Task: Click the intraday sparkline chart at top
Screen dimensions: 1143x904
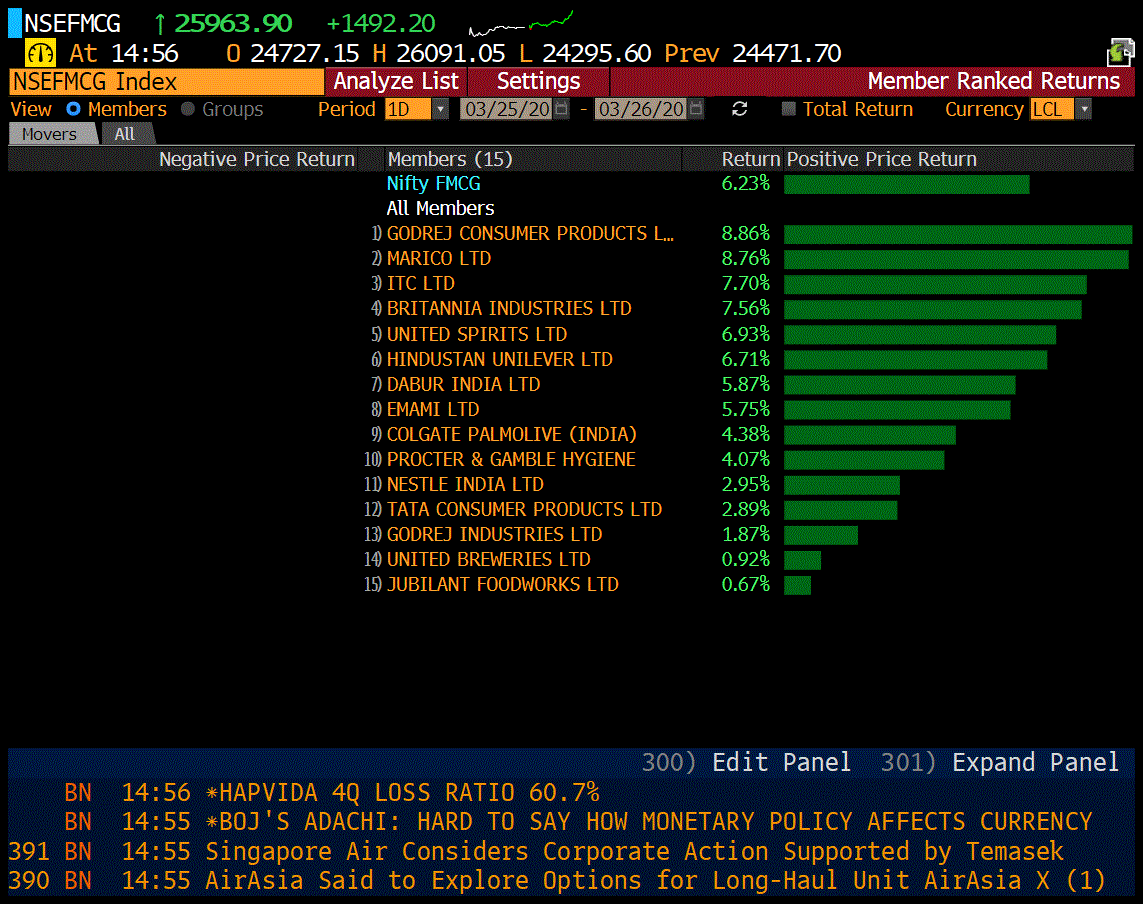Action: click(x=520, y=22)
